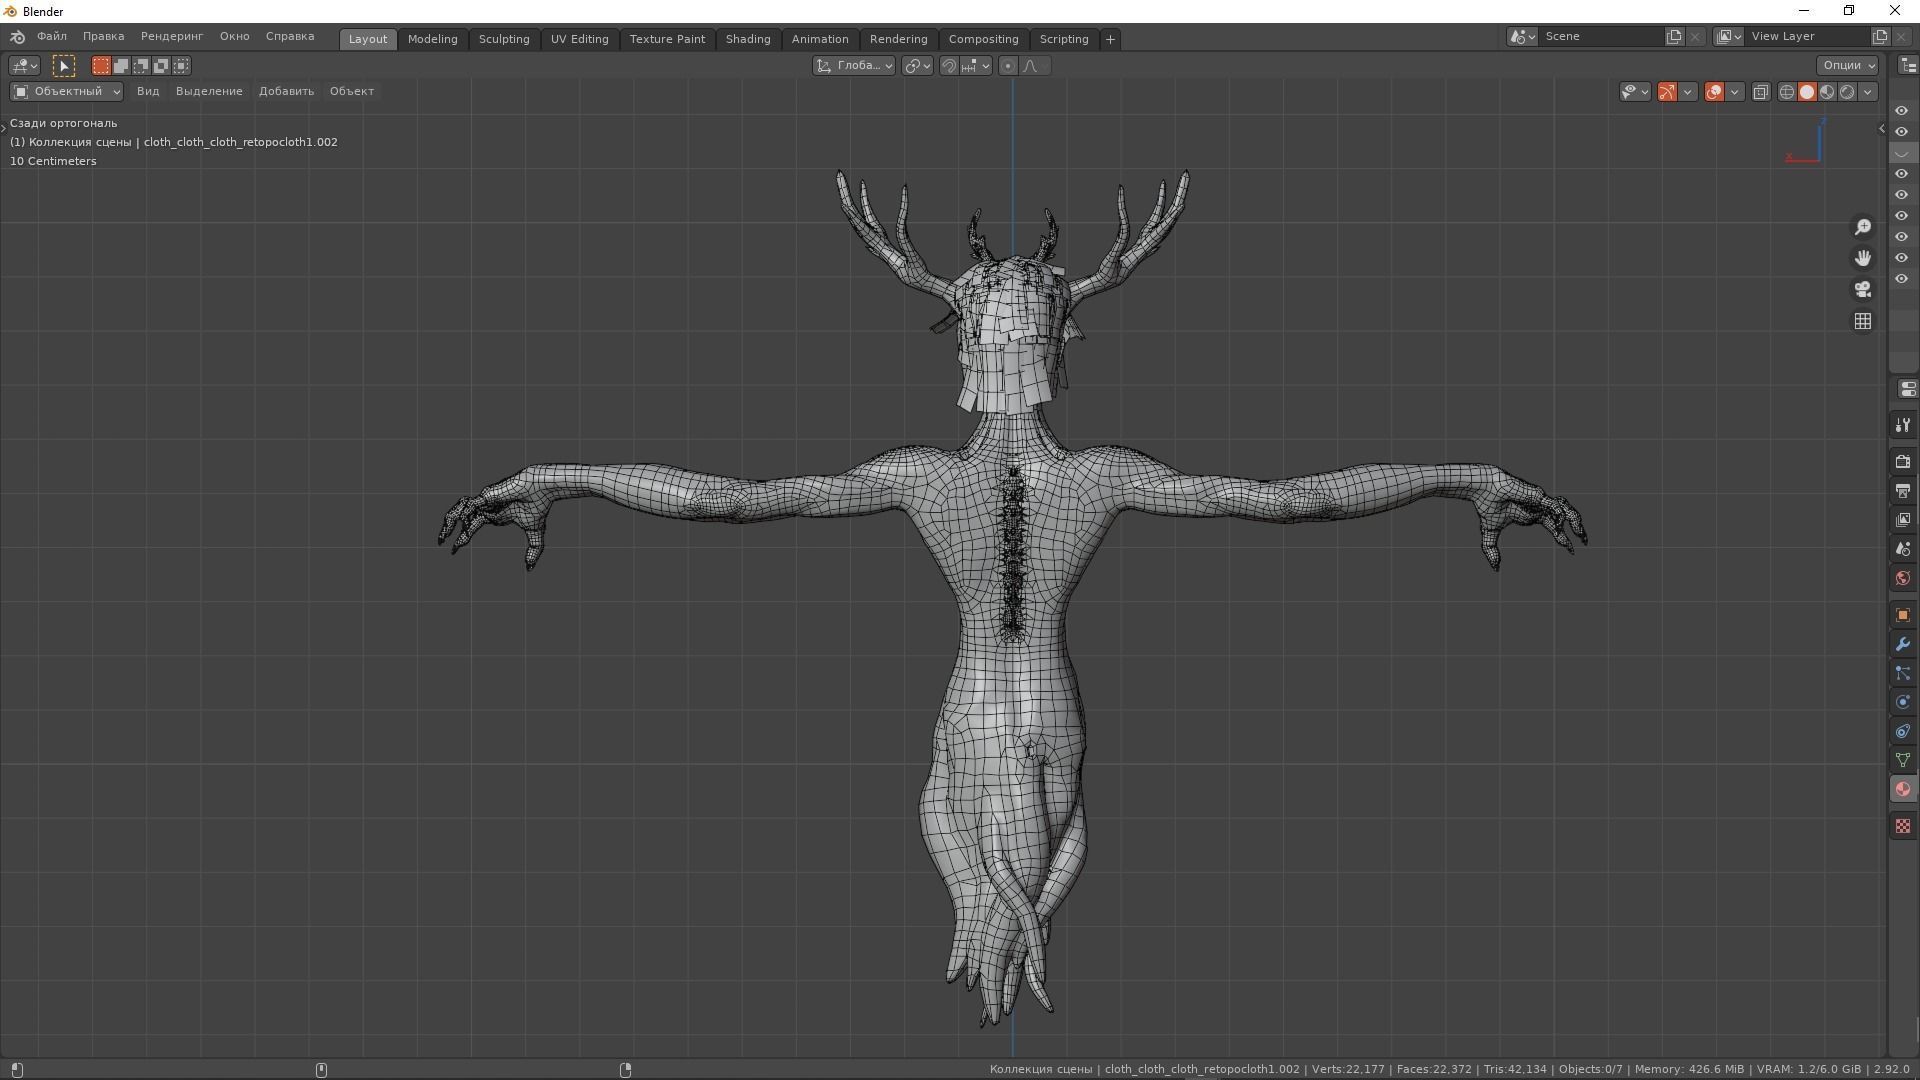Image resolution: width=1920 pixels, height=1080 pixels.
Task: Toggle camera view with the camera icon
Action: (x=1862, y=290)
